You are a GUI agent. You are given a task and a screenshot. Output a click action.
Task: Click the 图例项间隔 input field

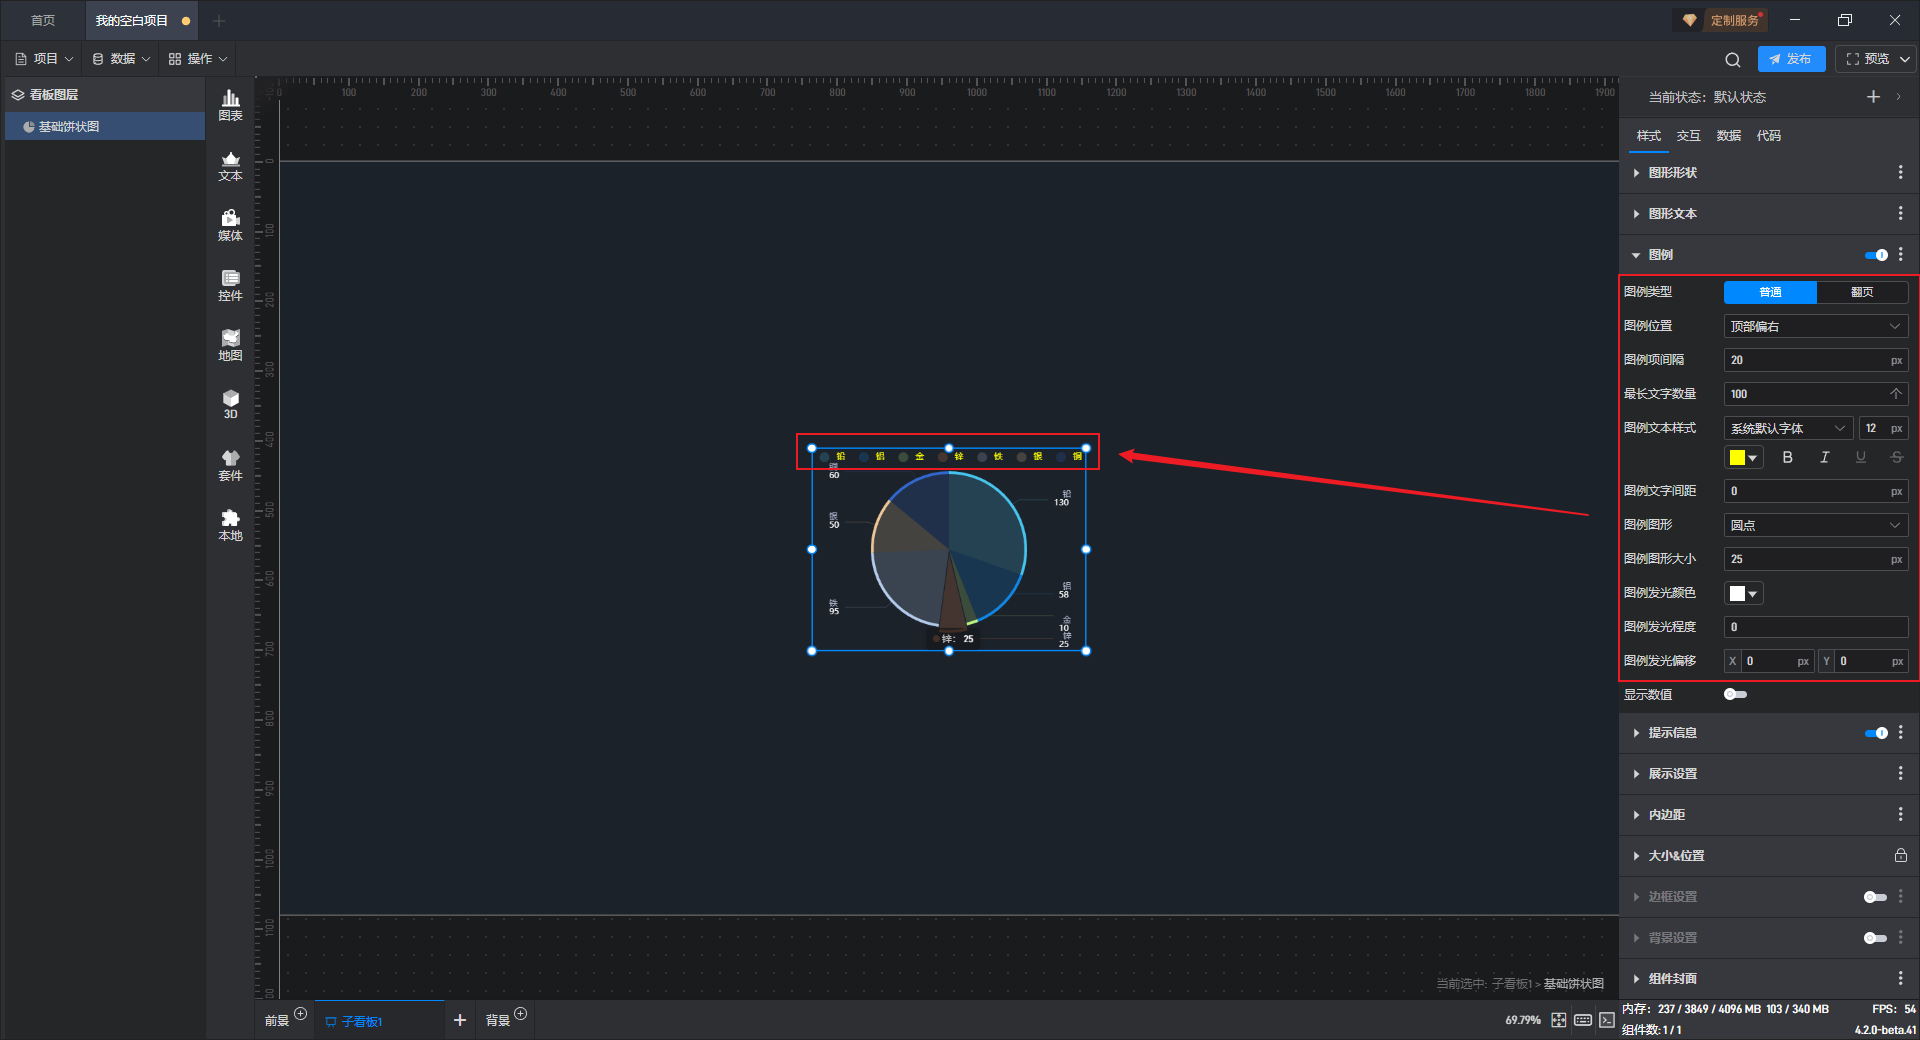1816,360
